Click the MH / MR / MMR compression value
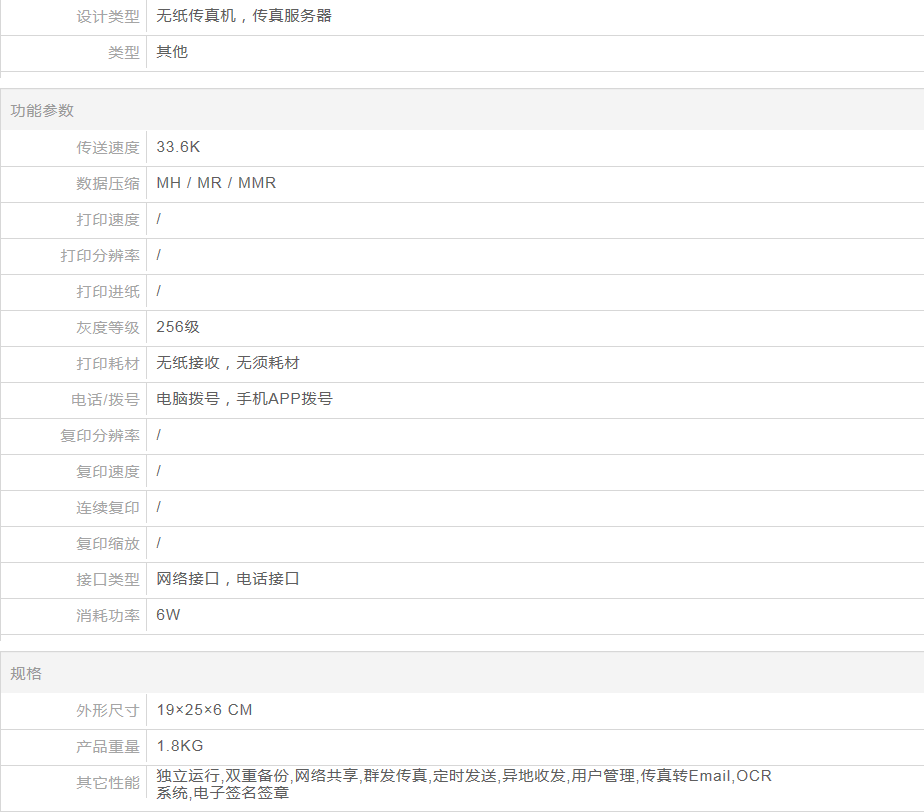 216,183
